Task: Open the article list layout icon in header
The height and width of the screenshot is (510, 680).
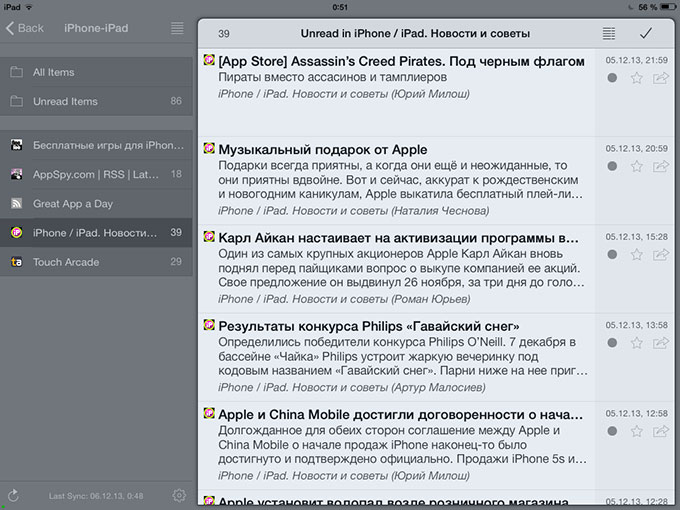Action: (x=609, y=33)
